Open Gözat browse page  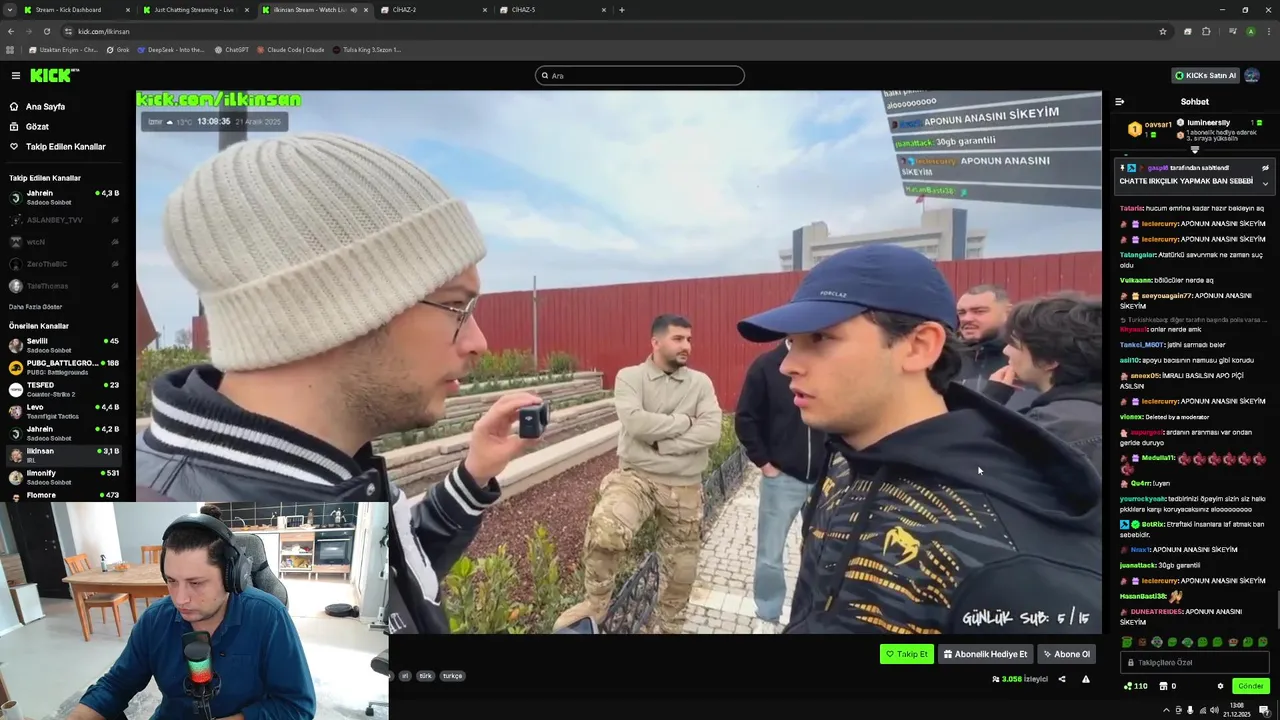click(x=37, y=126)
